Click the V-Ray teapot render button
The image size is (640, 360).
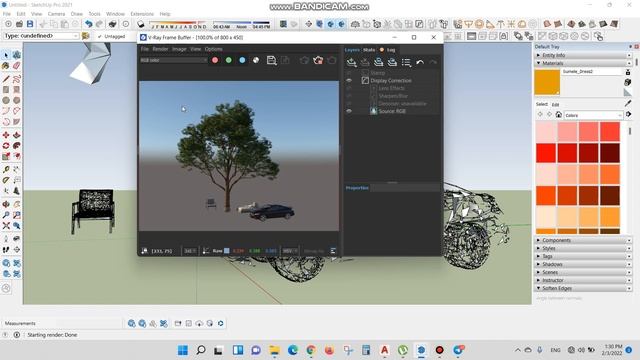(318, 60)
